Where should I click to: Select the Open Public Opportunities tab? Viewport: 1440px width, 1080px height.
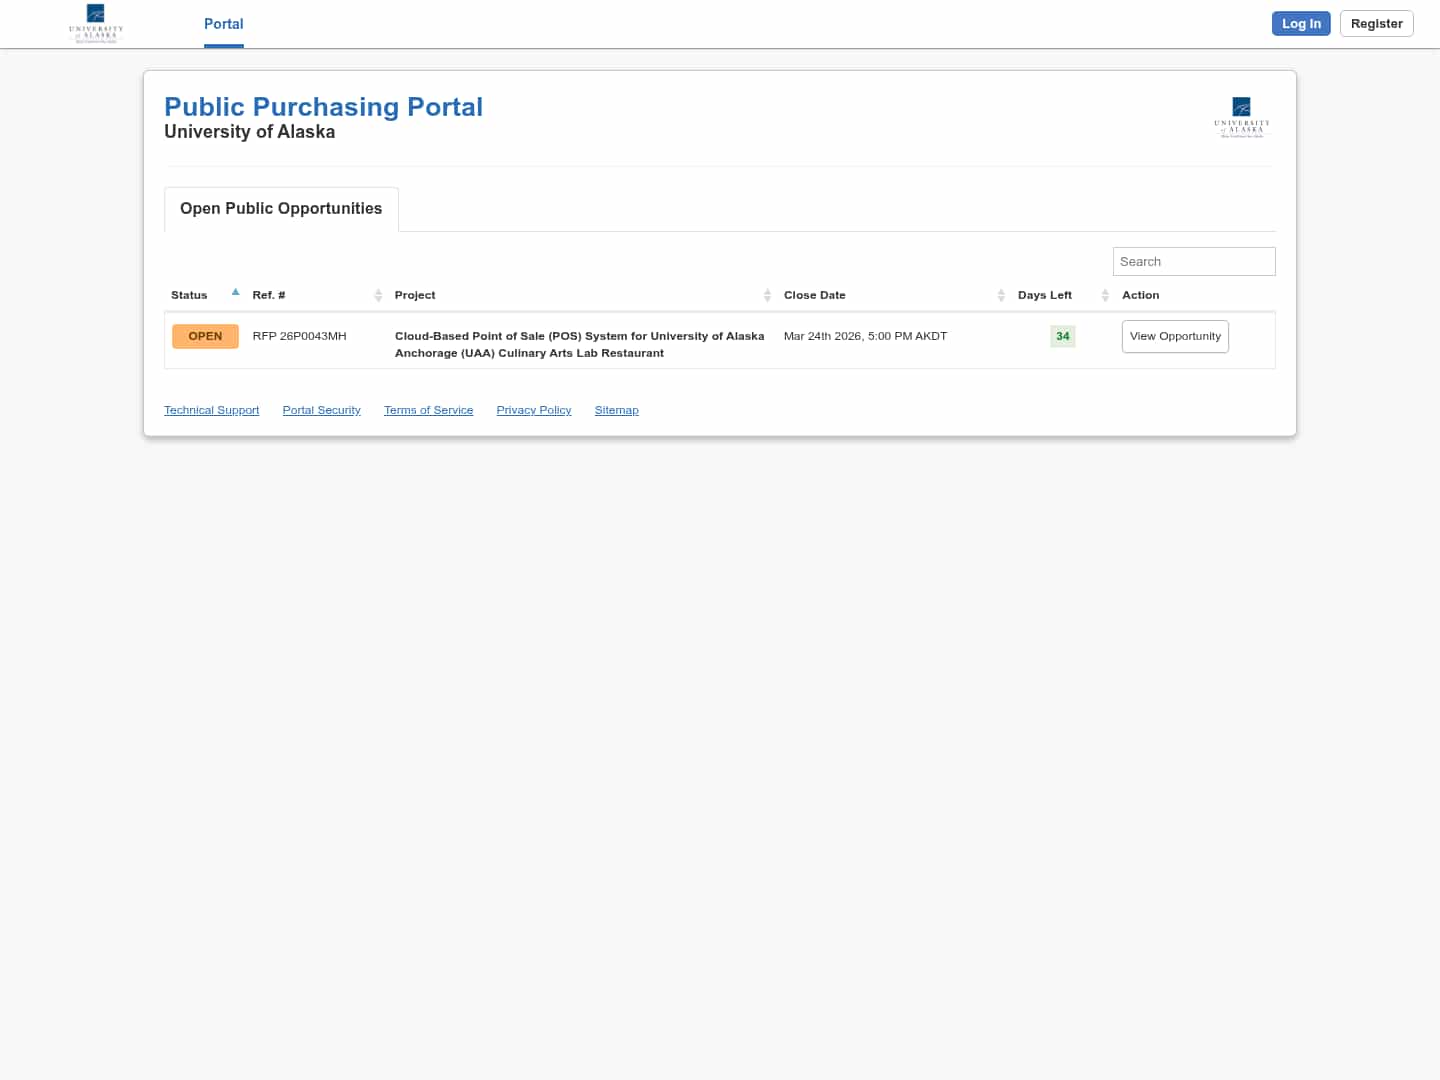pyautogui.click(x=281, y=209)
